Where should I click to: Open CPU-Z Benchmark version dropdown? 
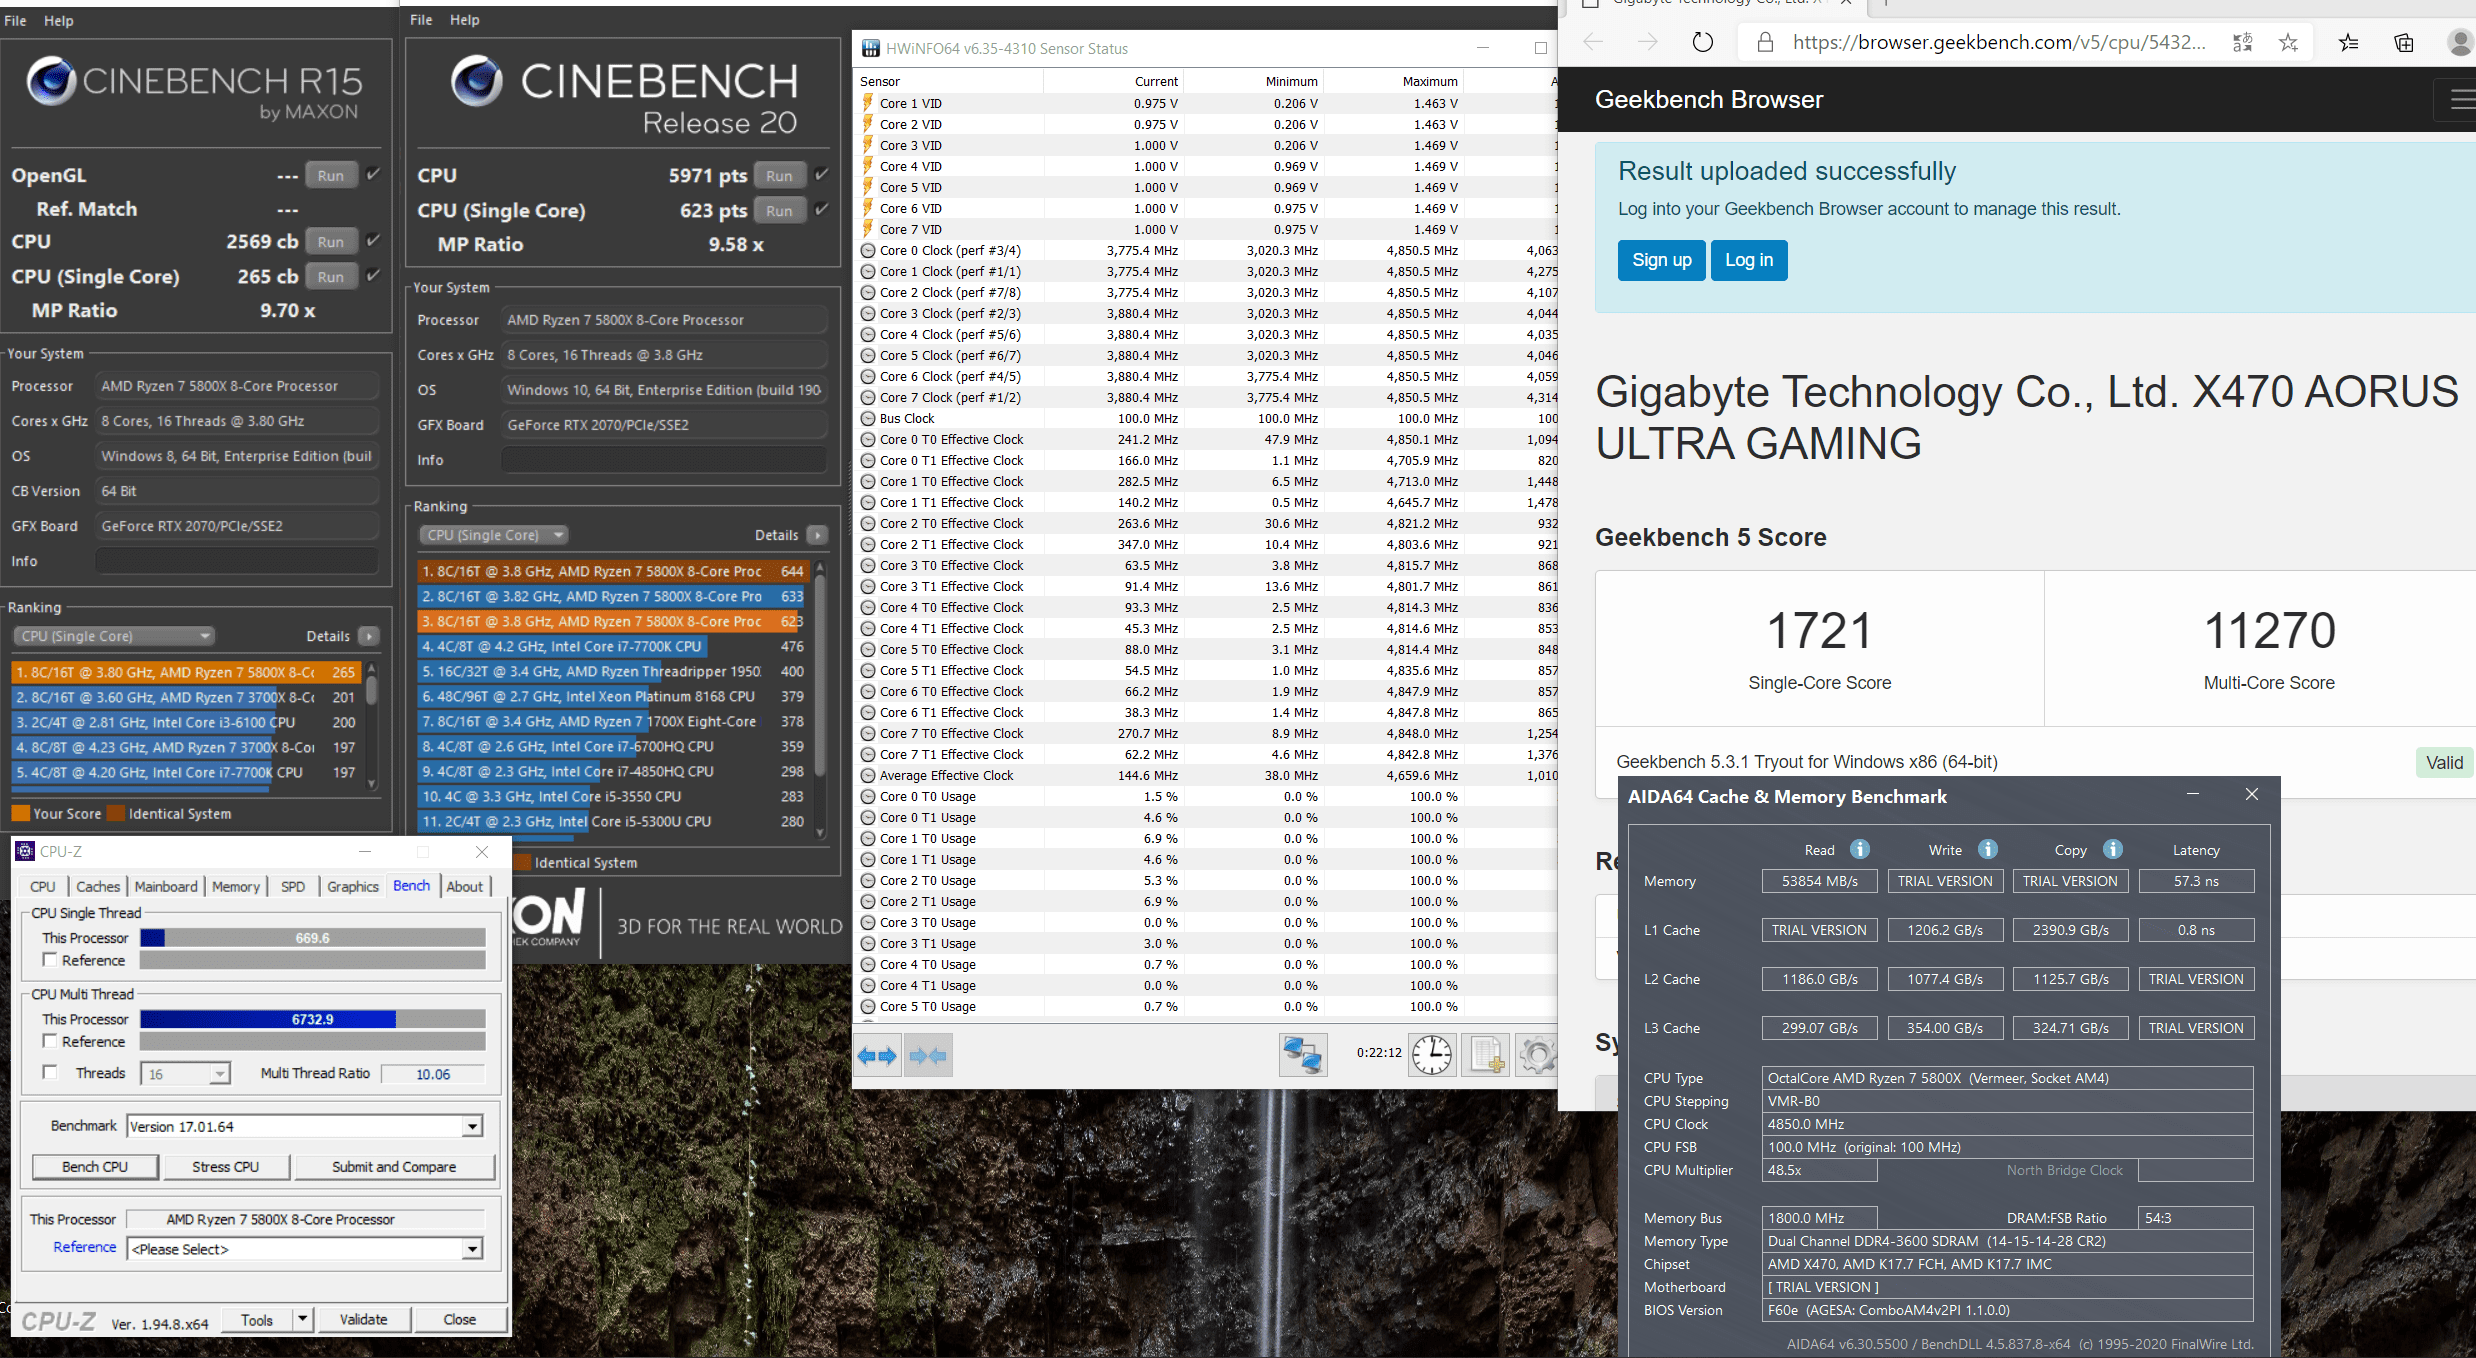pos(472,1126)
